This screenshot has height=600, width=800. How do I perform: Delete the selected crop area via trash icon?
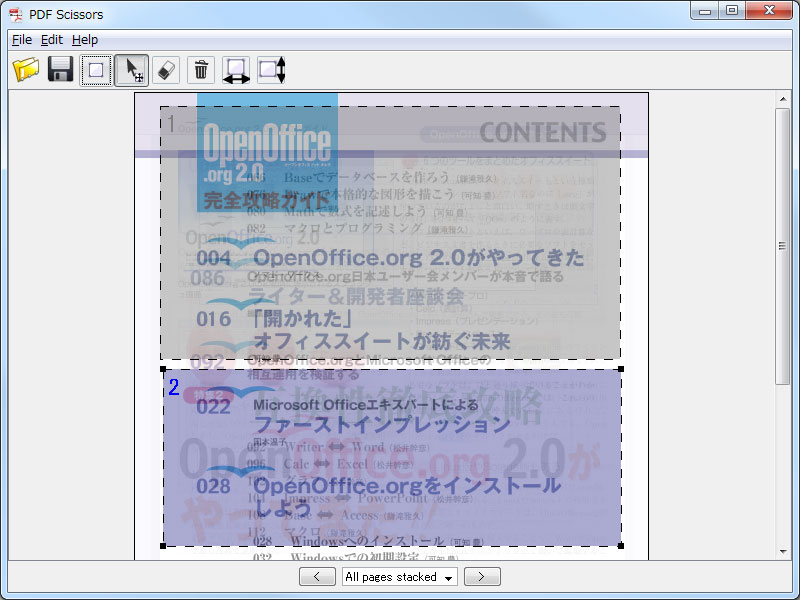[x=201, y=70]
